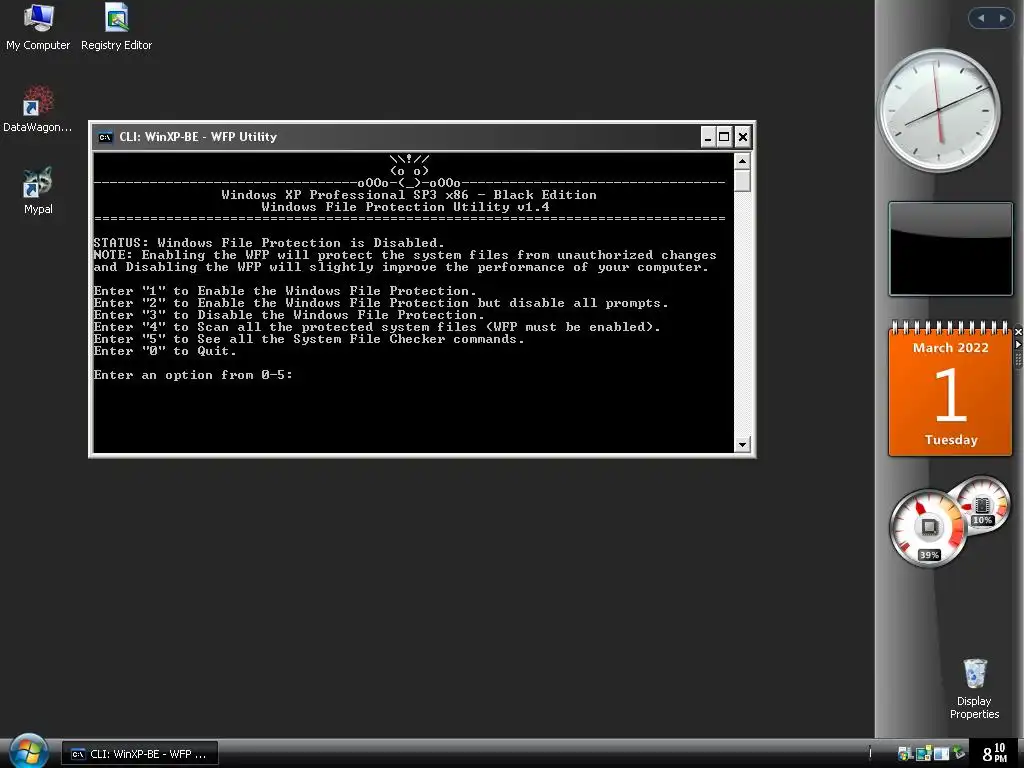1024x768 pixels.
Task: Click "Tuesday" on the calendar gadget
Action: click(x=951, y=440)
